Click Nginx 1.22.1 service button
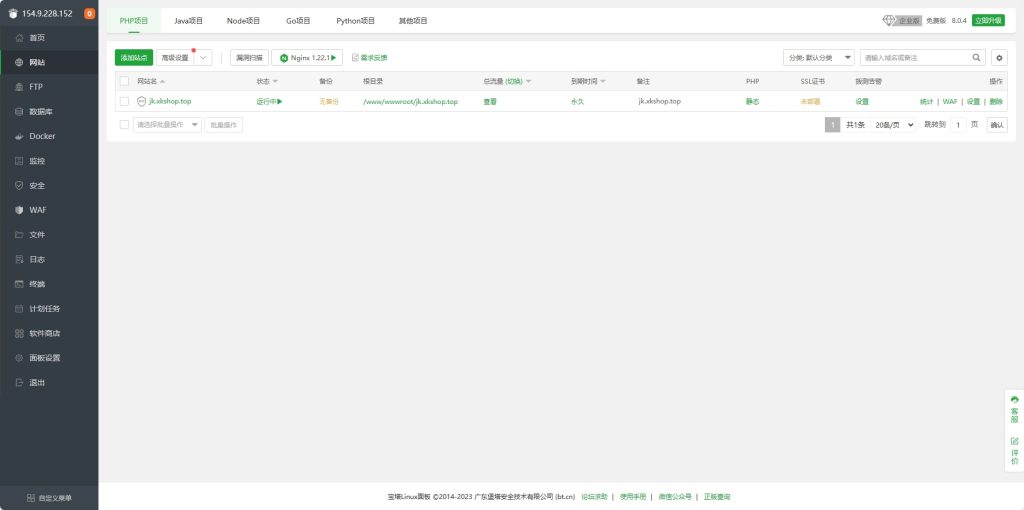This screenshot has height=510, width=1024. pos(307,57)
